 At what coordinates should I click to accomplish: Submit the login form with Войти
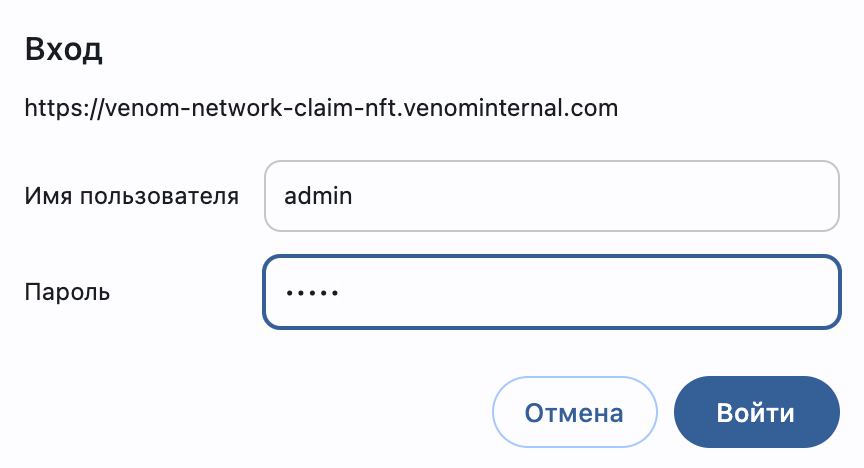pyautogui.click(x=757, y=412)
